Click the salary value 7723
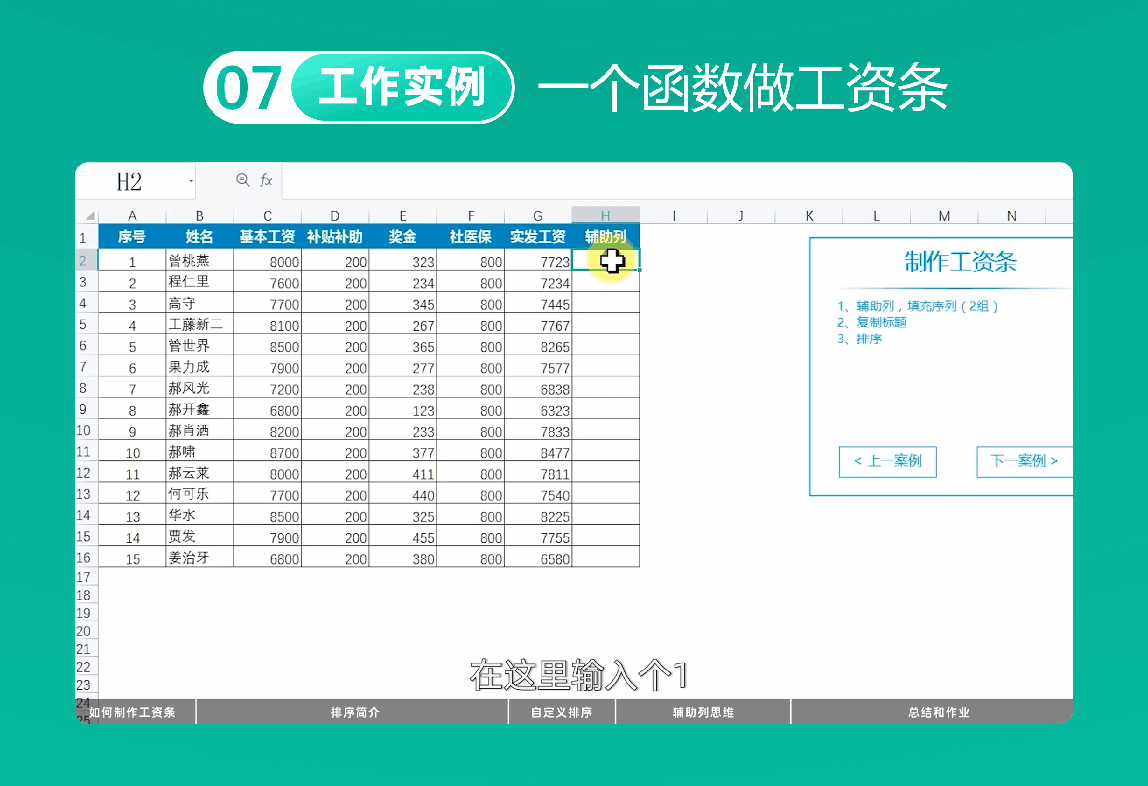This screenshot has width=1148, height=786. [x=538, y=261]
